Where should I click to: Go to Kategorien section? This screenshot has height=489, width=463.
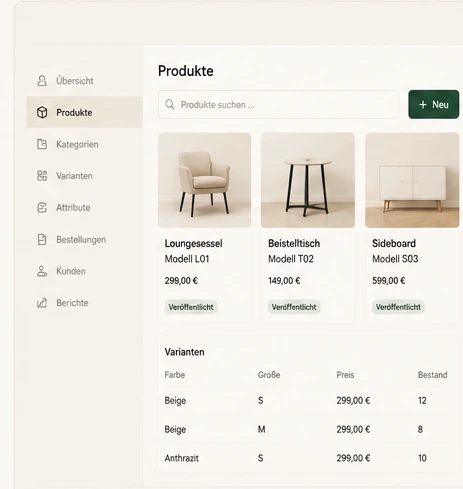85,144
